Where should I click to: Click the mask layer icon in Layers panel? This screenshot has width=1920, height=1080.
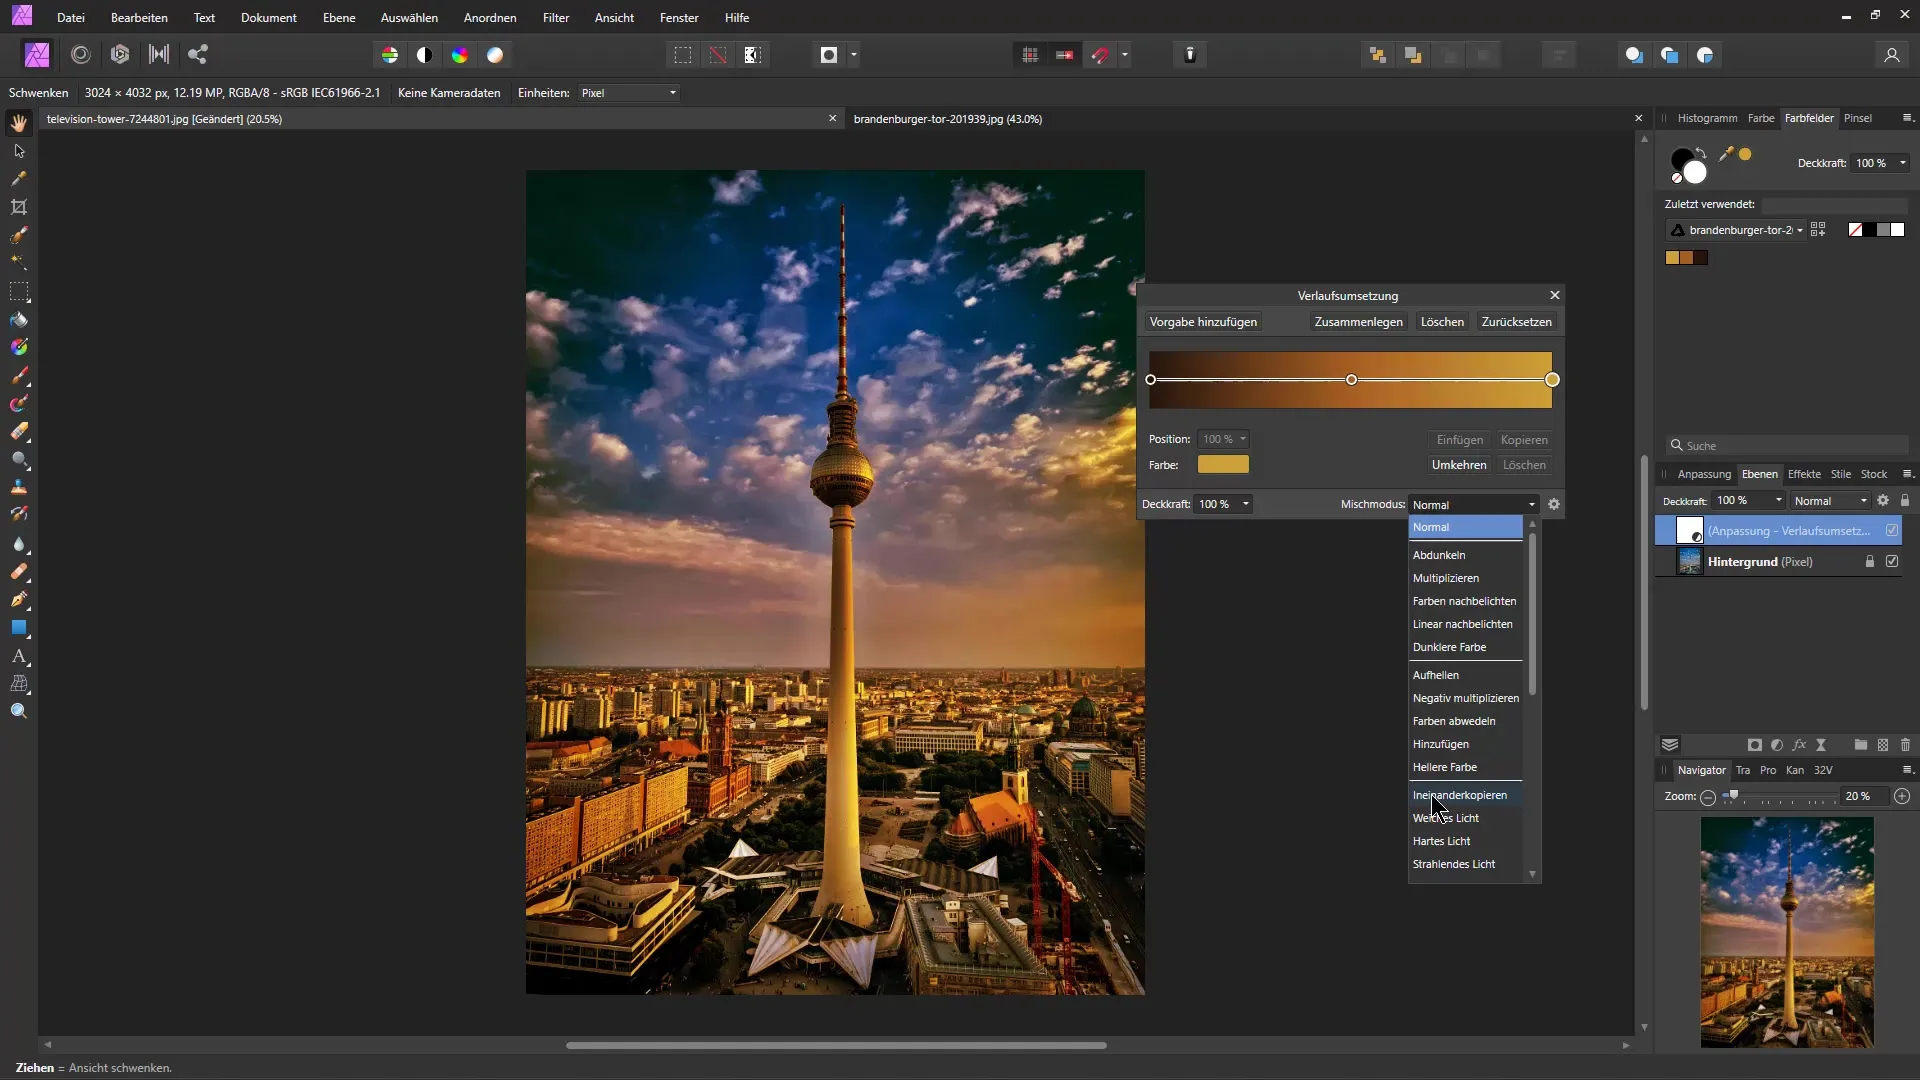pyautogui.click(x=1755, y=745)
